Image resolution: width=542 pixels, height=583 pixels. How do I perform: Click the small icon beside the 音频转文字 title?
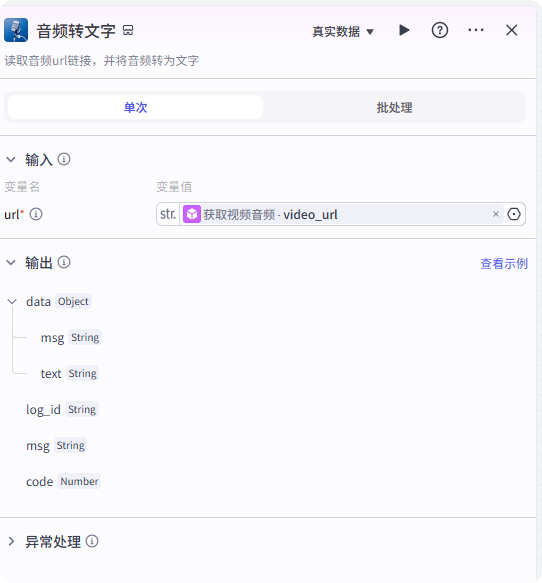pyautogui.click(x=128, y=30)
